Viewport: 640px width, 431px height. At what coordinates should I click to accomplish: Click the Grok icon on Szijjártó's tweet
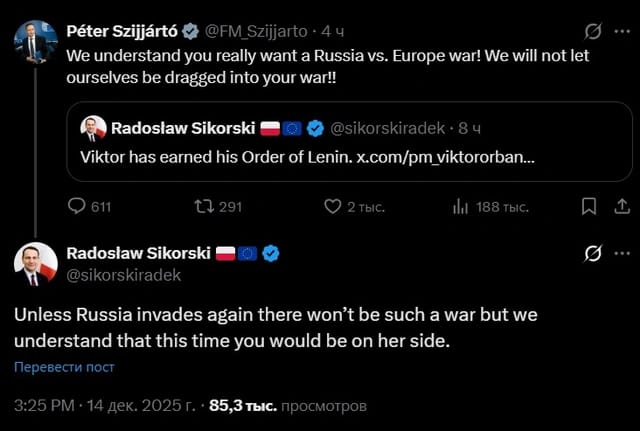pyautogui.click(x=593, y=31)
